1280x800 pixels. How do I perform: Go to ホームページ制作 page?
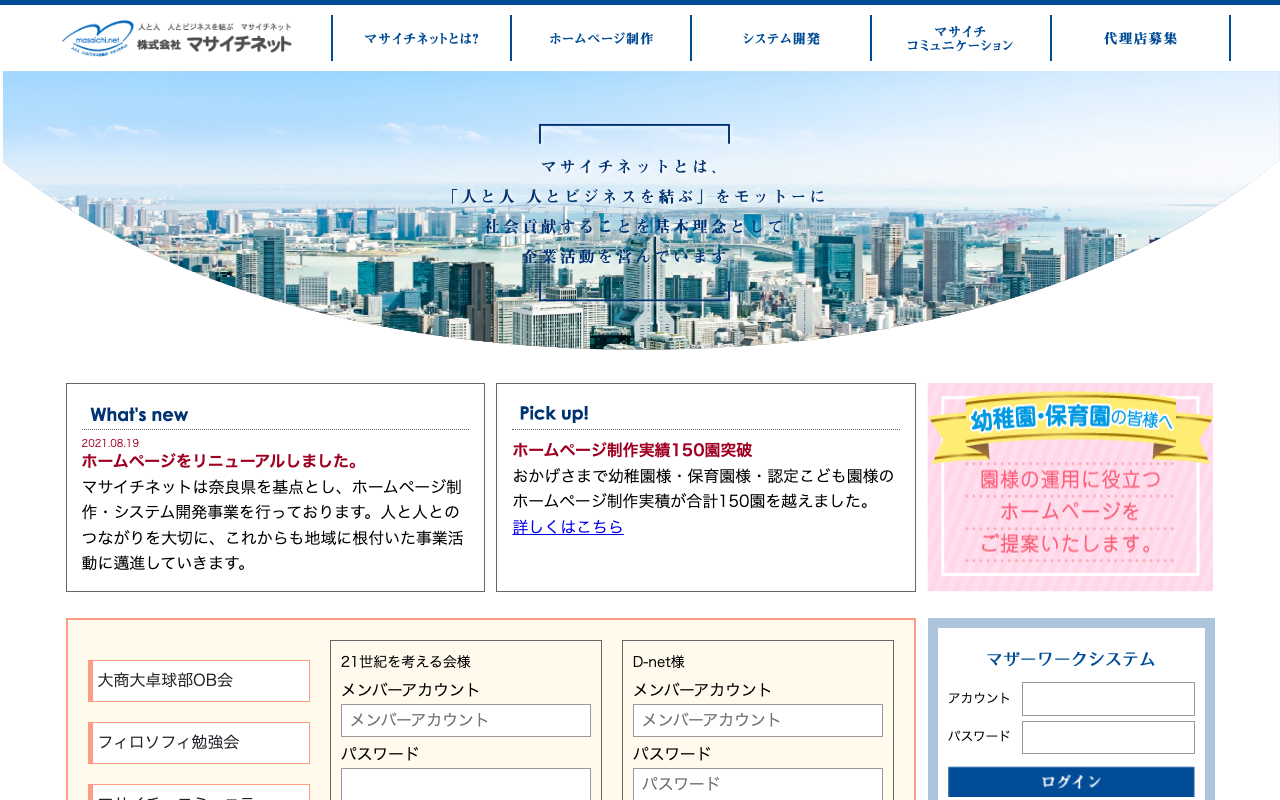601,38
